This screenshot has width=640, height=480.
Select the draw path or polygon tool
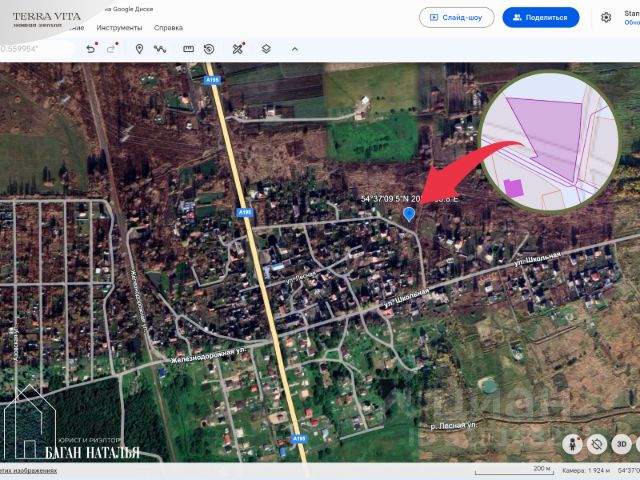click(x=160, y=49)
